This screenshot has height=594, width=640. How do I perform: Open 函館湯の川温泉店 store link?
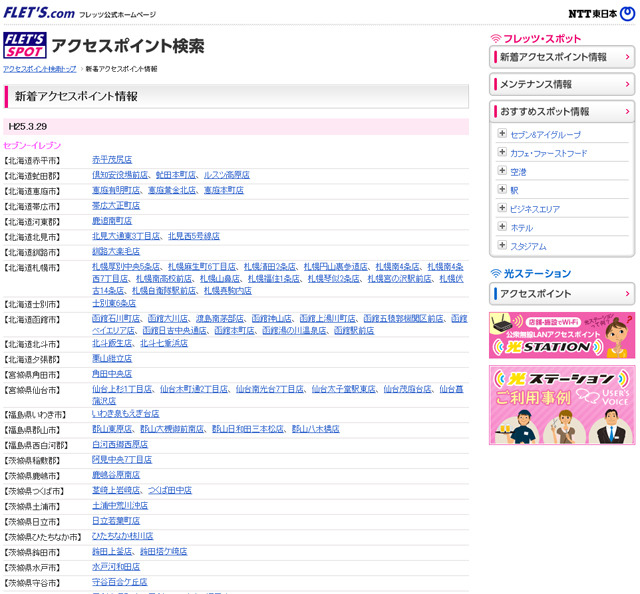coord(294,330)
